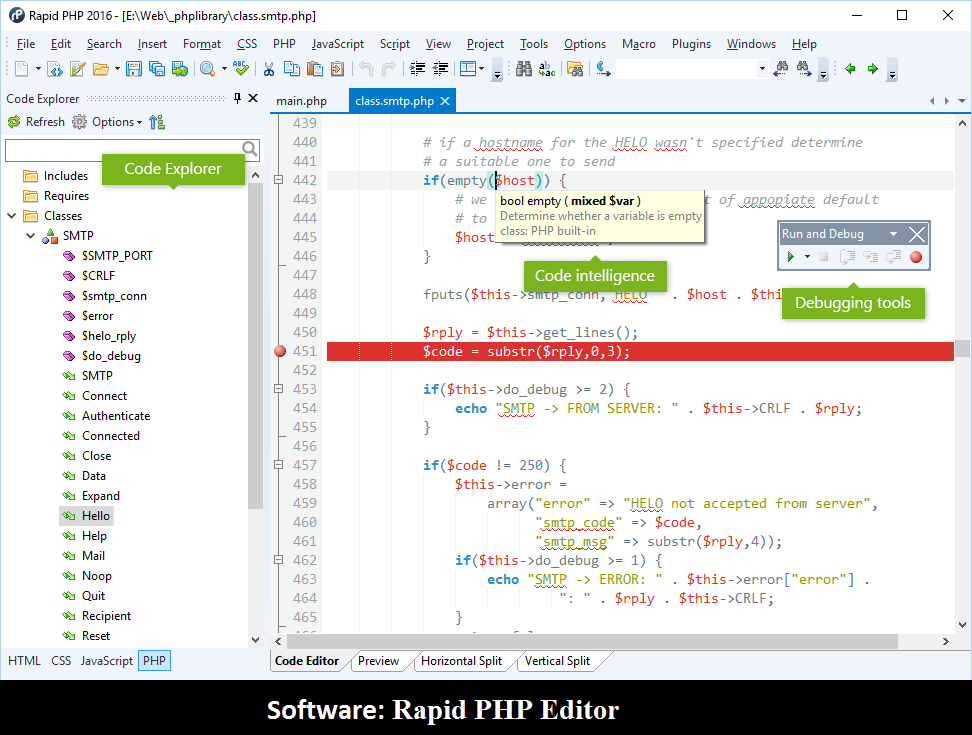The image size is (972, 735).
Task: Start debugging with the green play button
Action: tap(790, 257)
